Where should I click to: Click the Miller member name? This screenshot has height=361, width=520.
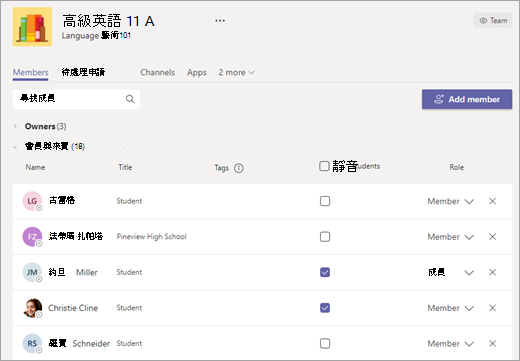click(x=73, y=272)
